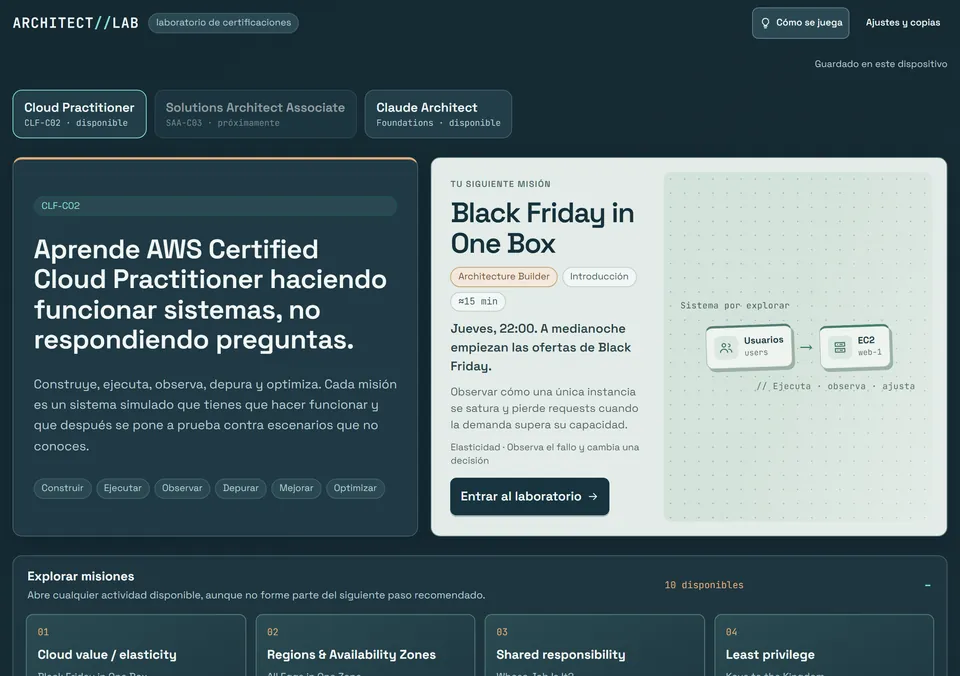Click the Optimizar chip

tap(355, 488)
